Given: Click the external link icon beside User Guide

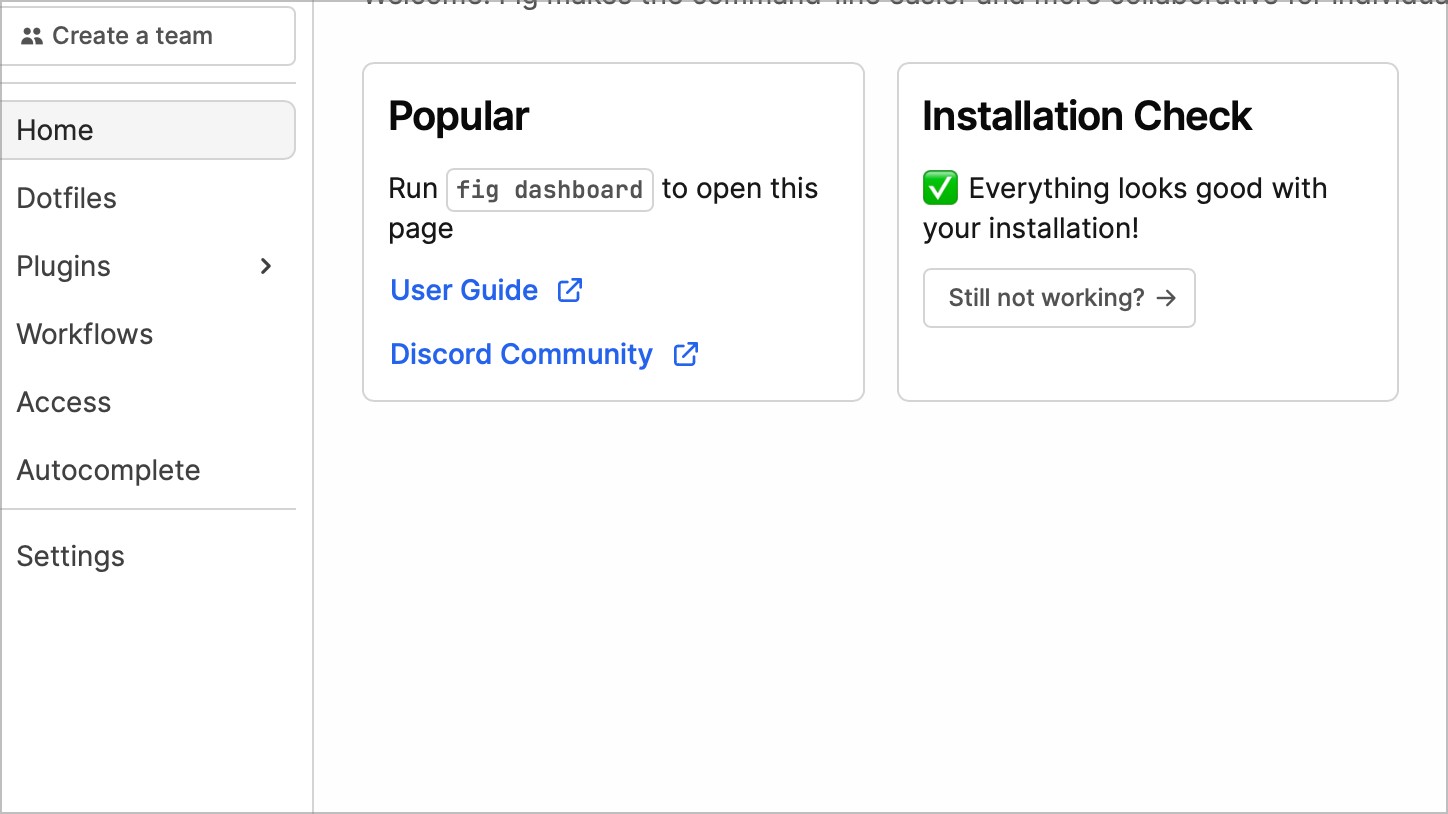Looking at the screenshot, I should [570, 290].
